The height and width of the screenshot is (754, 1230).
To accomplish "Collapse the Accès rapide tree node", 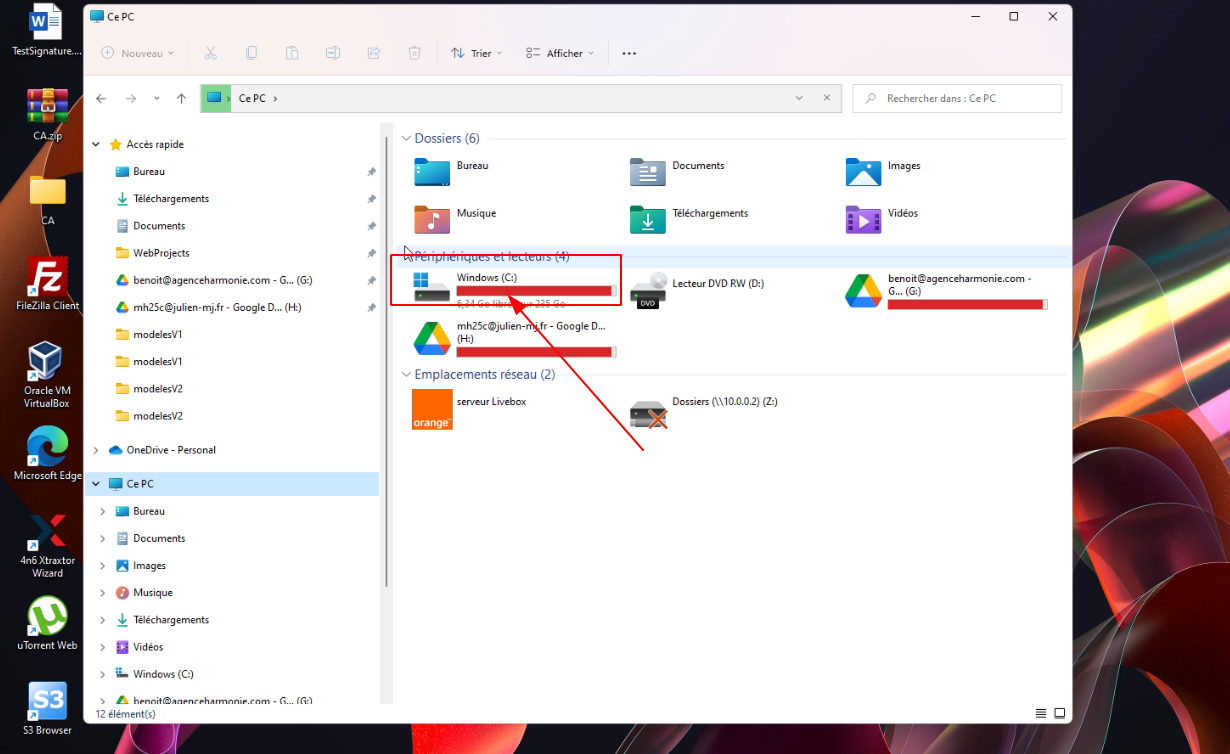I will (96, 144).
